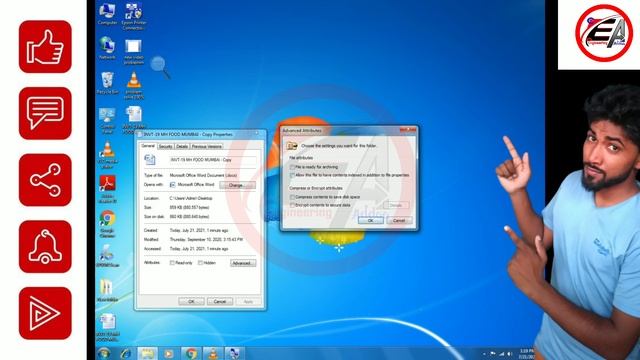Toggle the allow contents indexed checkbox
The width and height of the screenshot is (640, 360).
pos(292,176)
